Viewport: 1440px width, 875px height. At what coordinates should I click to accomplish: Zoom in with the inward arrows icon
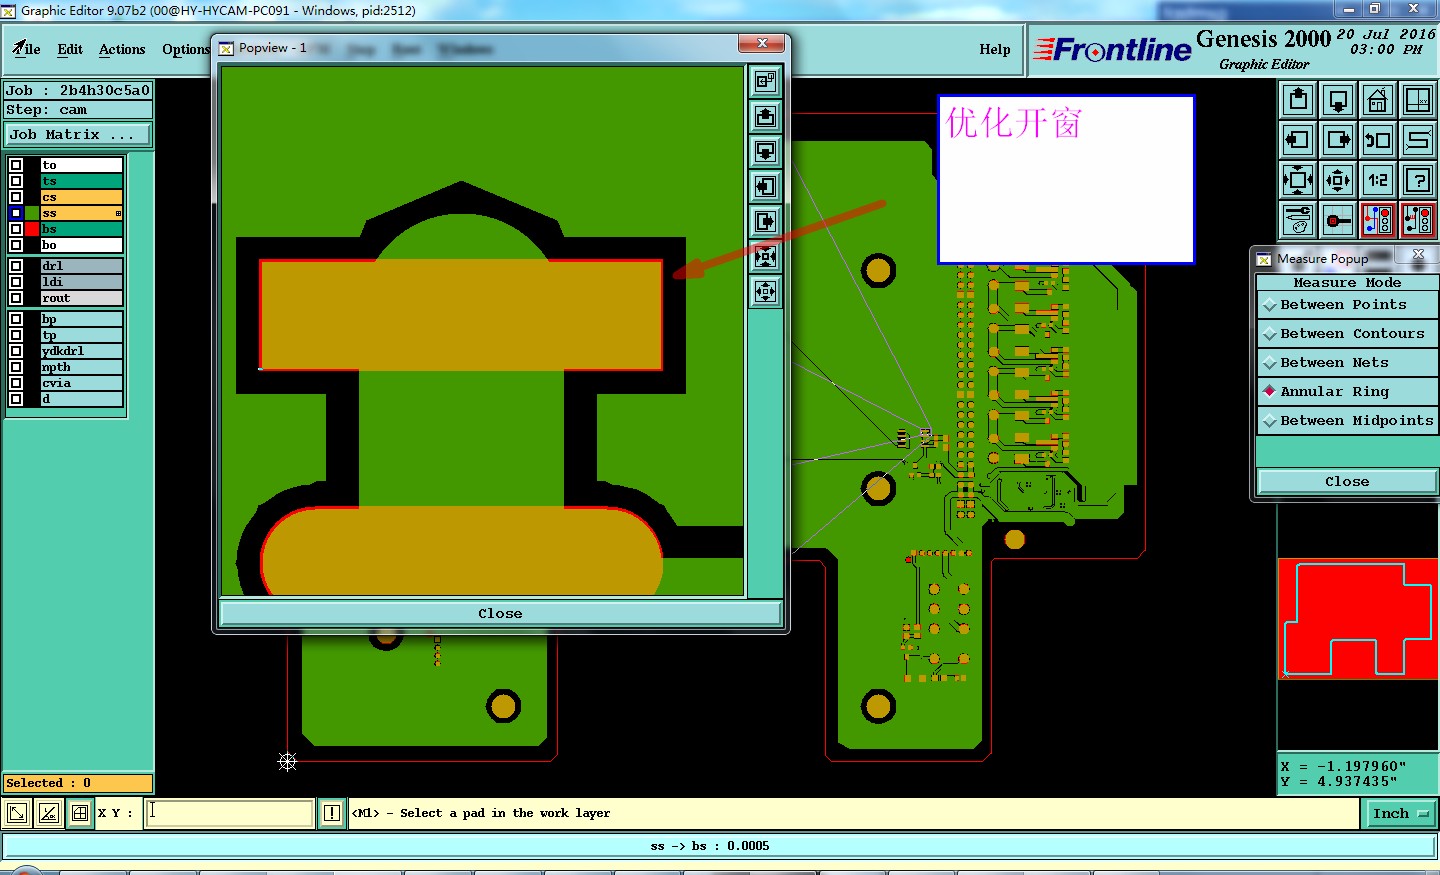click(1298, 180)
